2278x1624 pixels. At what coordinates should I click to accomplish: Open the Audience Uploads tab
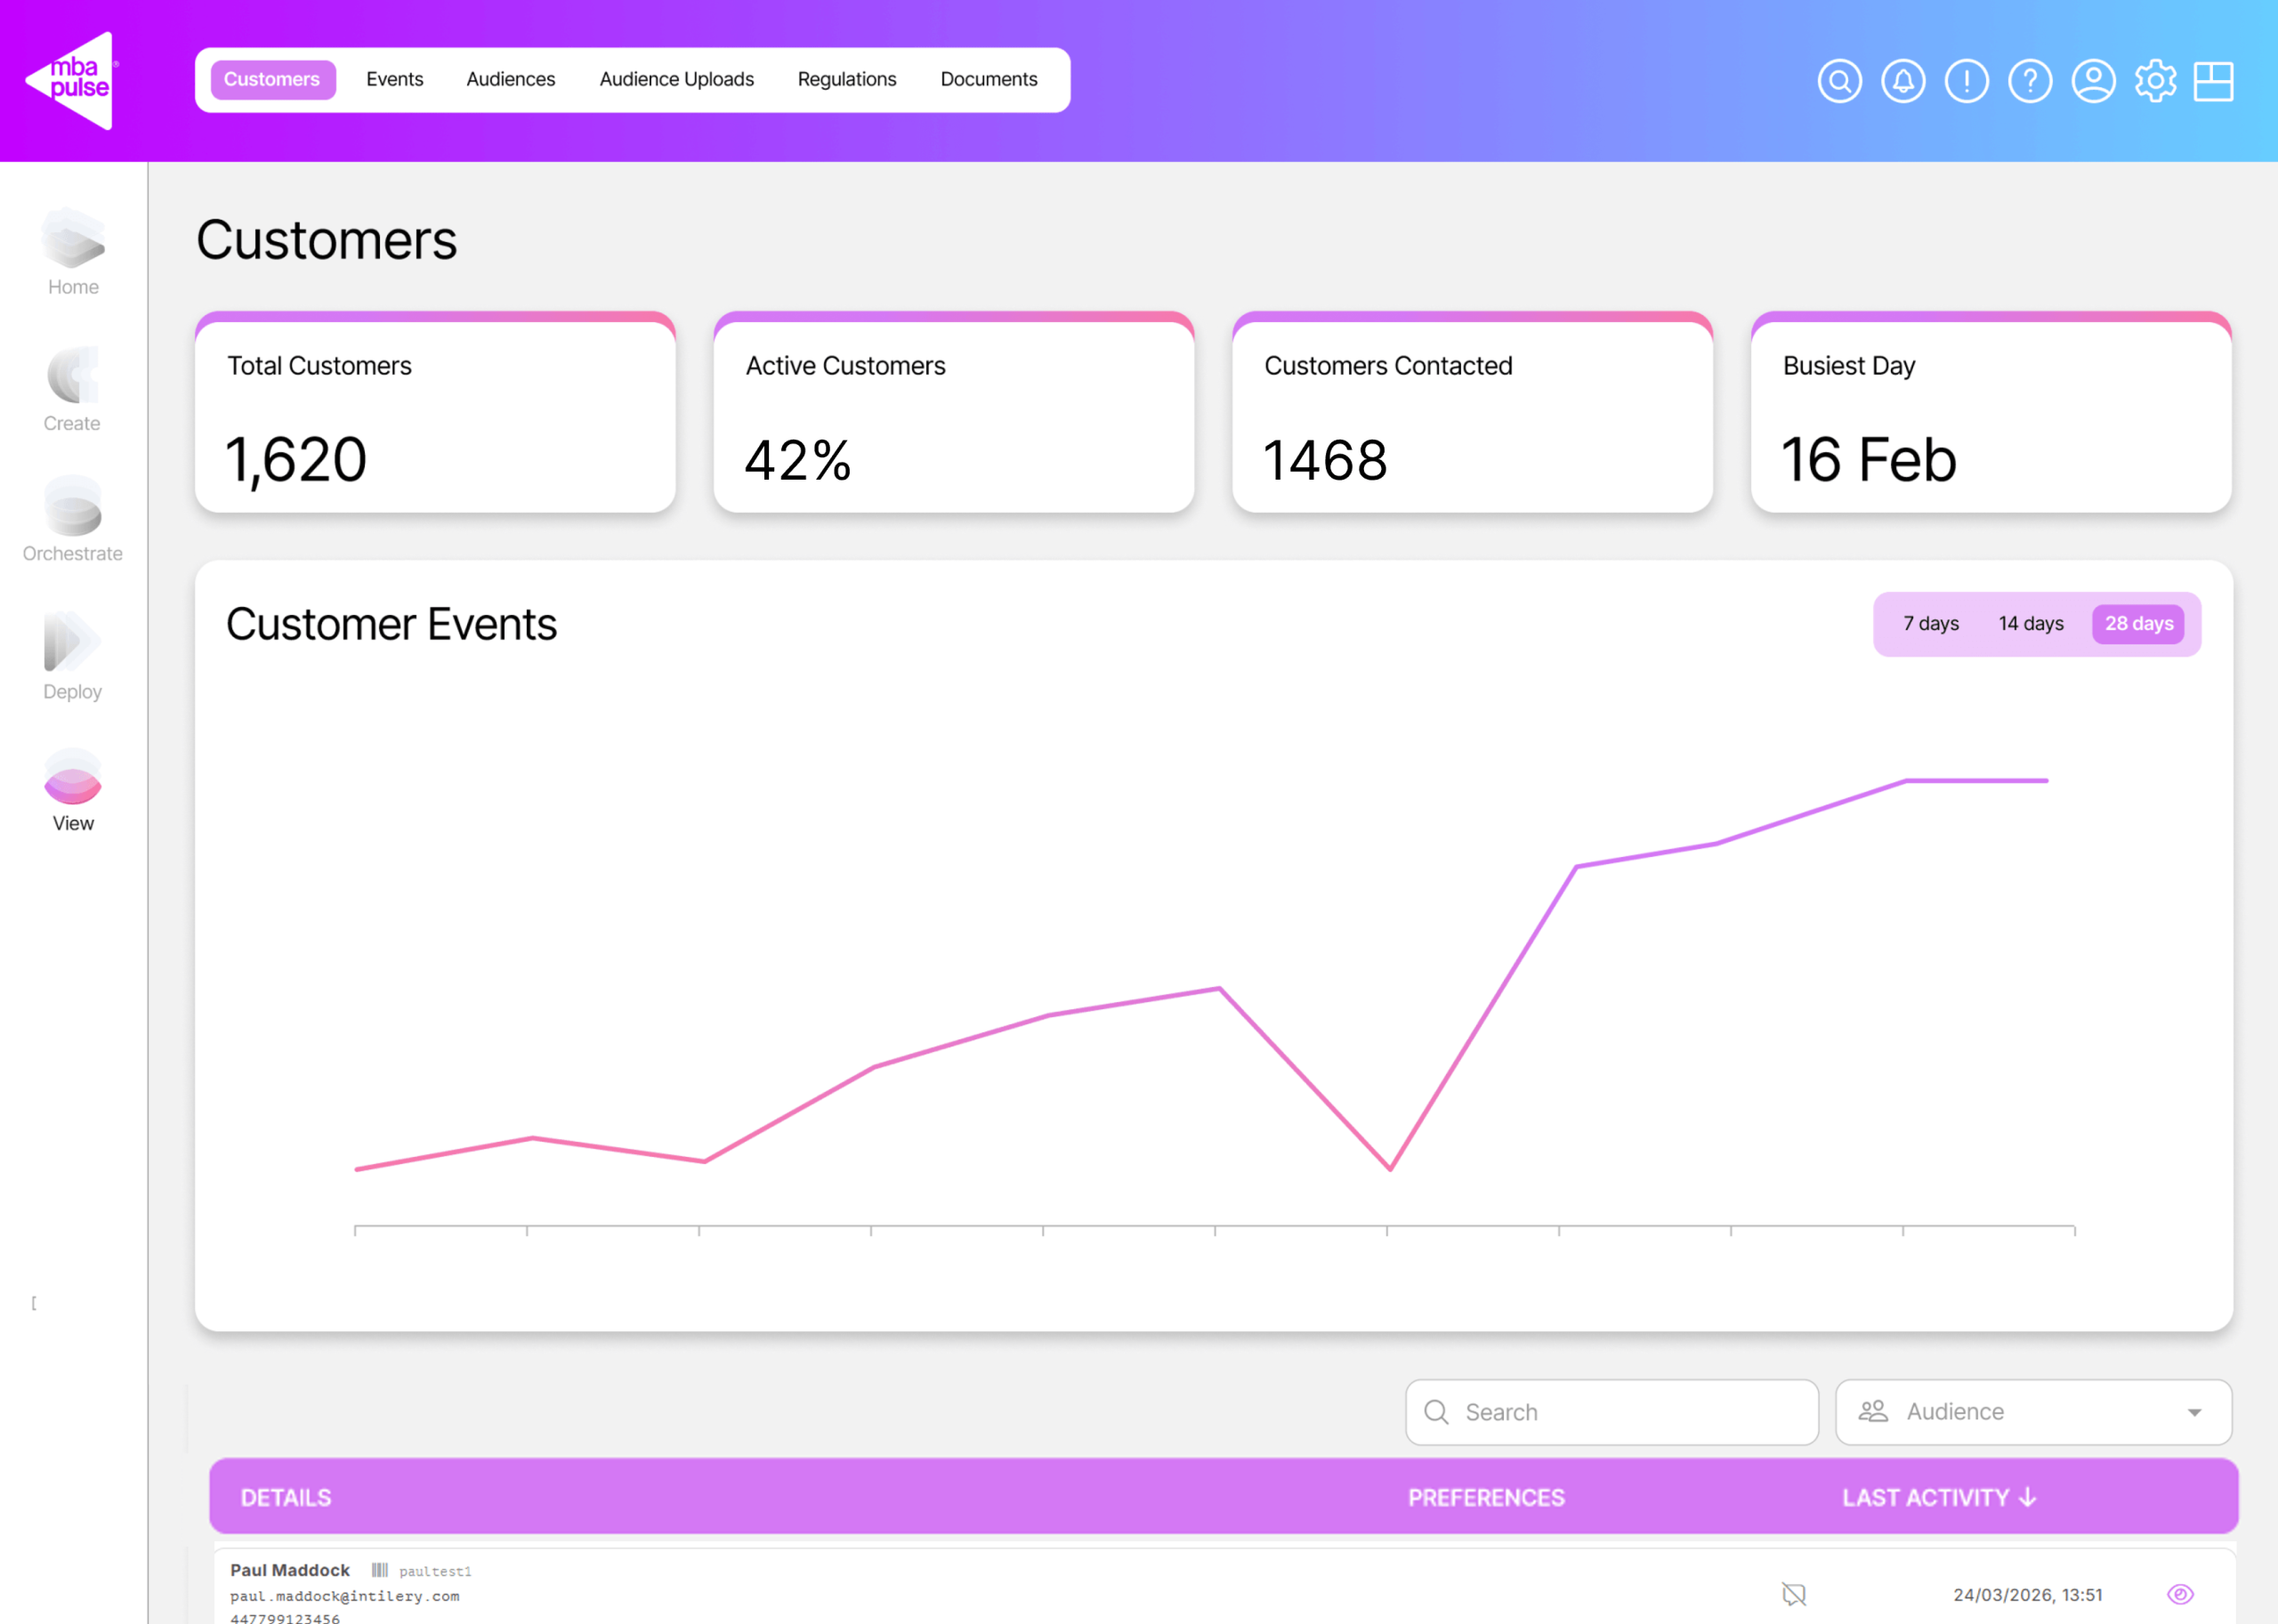(x=676, y=80)
